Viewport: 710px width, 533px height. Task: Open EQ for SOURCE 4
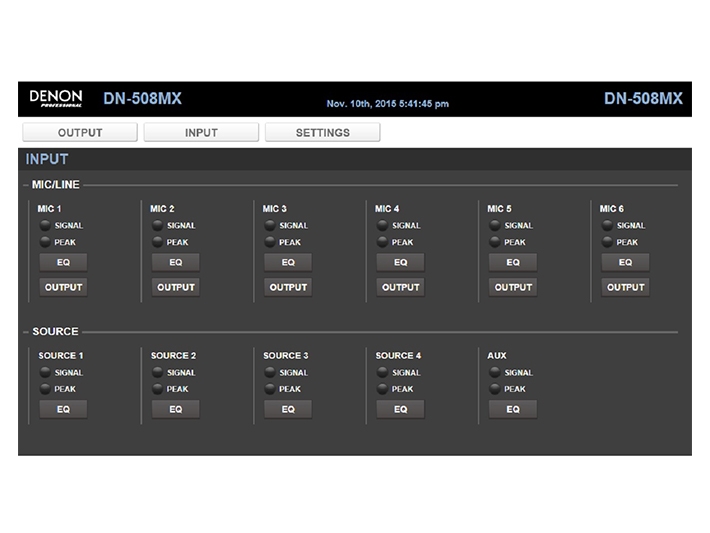point(401,409)
